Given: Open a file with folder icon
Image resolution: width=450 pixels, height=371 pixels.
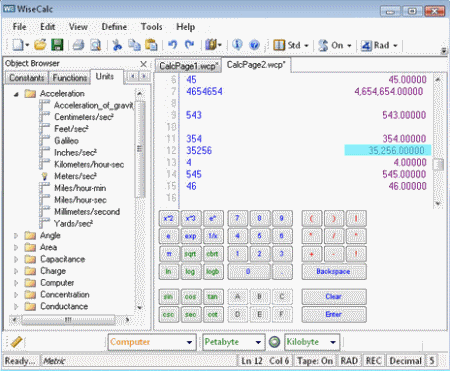Looking at the screenshot, I should pos(40,45).
